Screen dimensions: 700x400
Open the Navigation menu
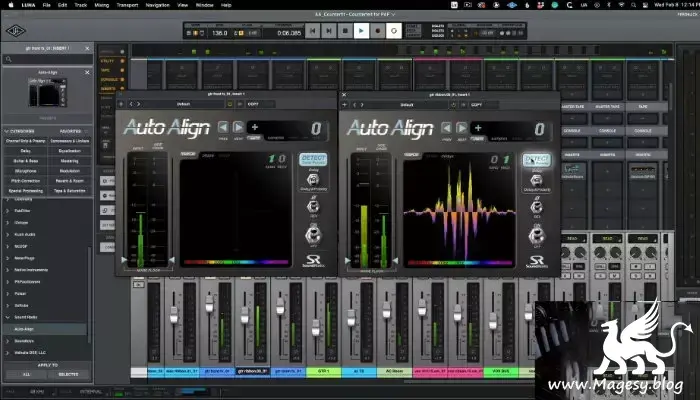tap(158, 5)
